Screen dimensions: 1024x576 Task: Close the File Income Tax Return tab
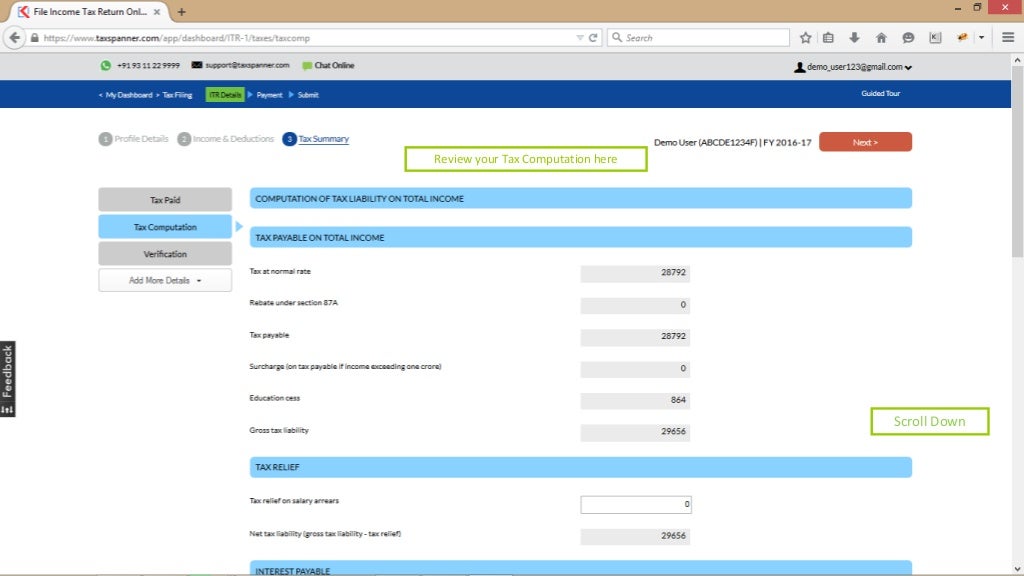pyautogui.click(x=157, y=12)
